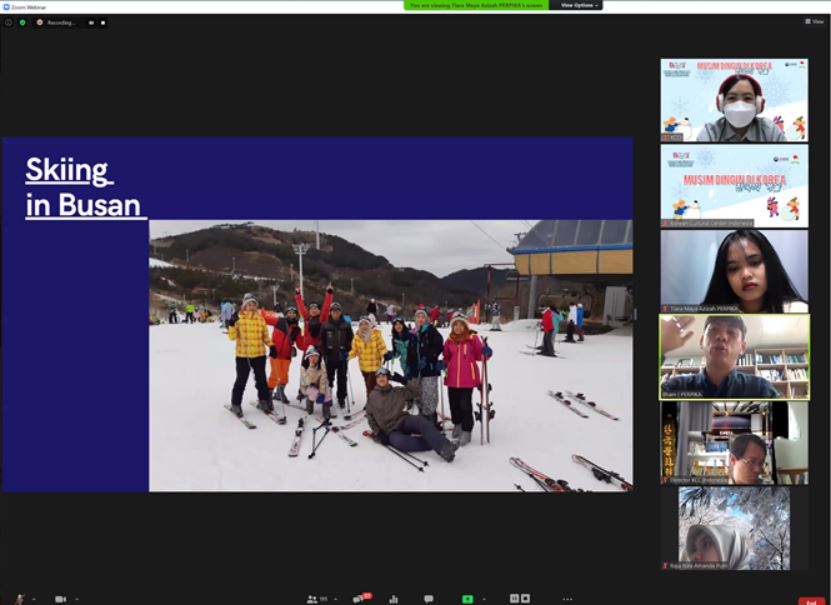The image size is (831, 605).
Task: Toggle the video camera on or off
Action: pyautogui.click(x=60, y=599)
